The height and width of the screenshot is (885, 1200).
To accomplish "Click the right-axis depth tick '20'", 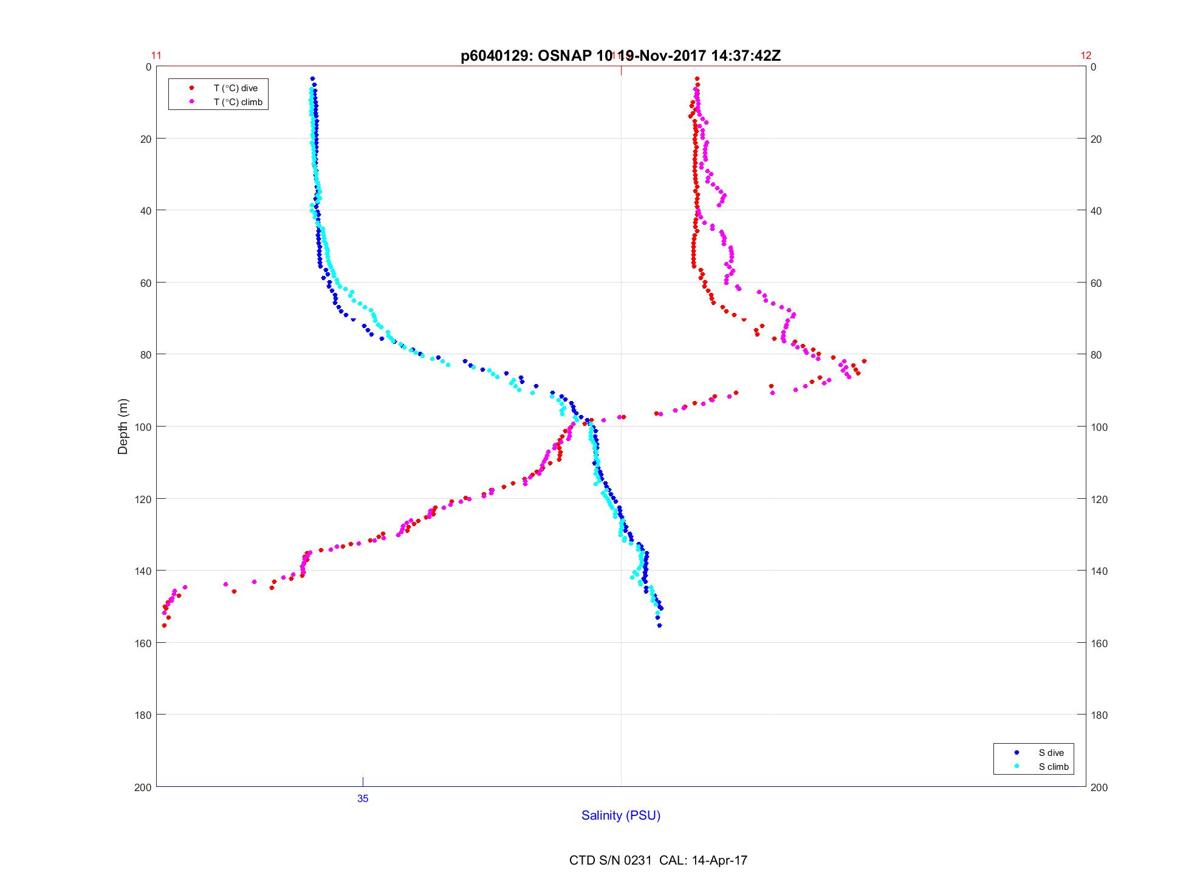I will click(1097, 139).
